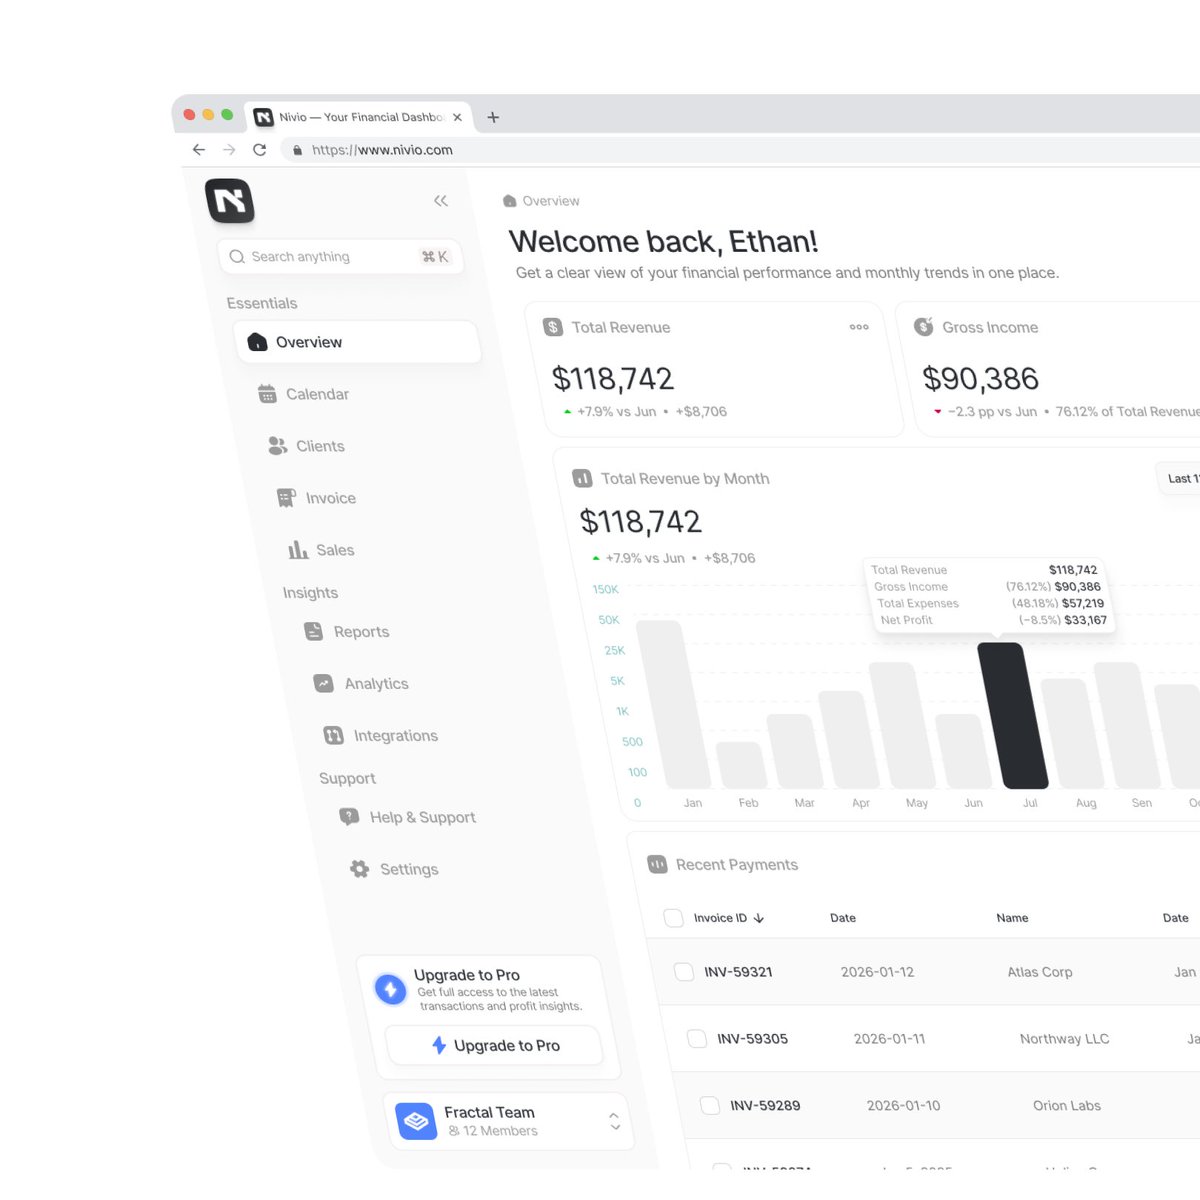Reload the page with refresh icon
Image resolution: width=1200 pixels, height=1200 pixels.
(x=260, y=150)
